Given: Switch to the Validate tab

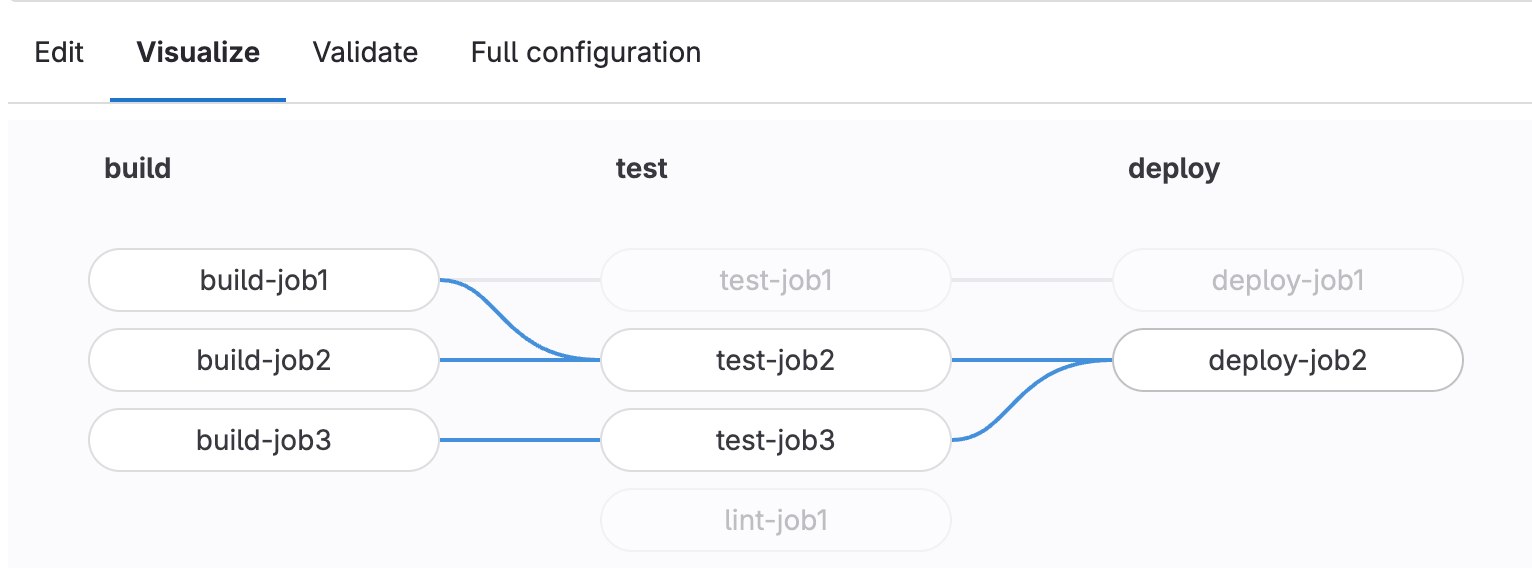Looking at the screenshot, I should (x=364, y=52).
